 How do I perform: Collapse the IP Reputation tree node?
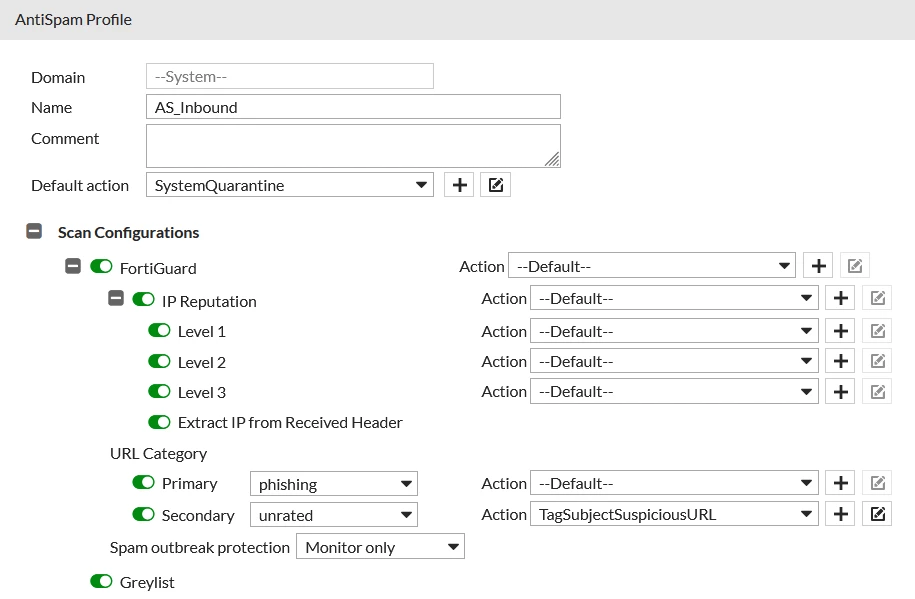[x=116, y=299]
